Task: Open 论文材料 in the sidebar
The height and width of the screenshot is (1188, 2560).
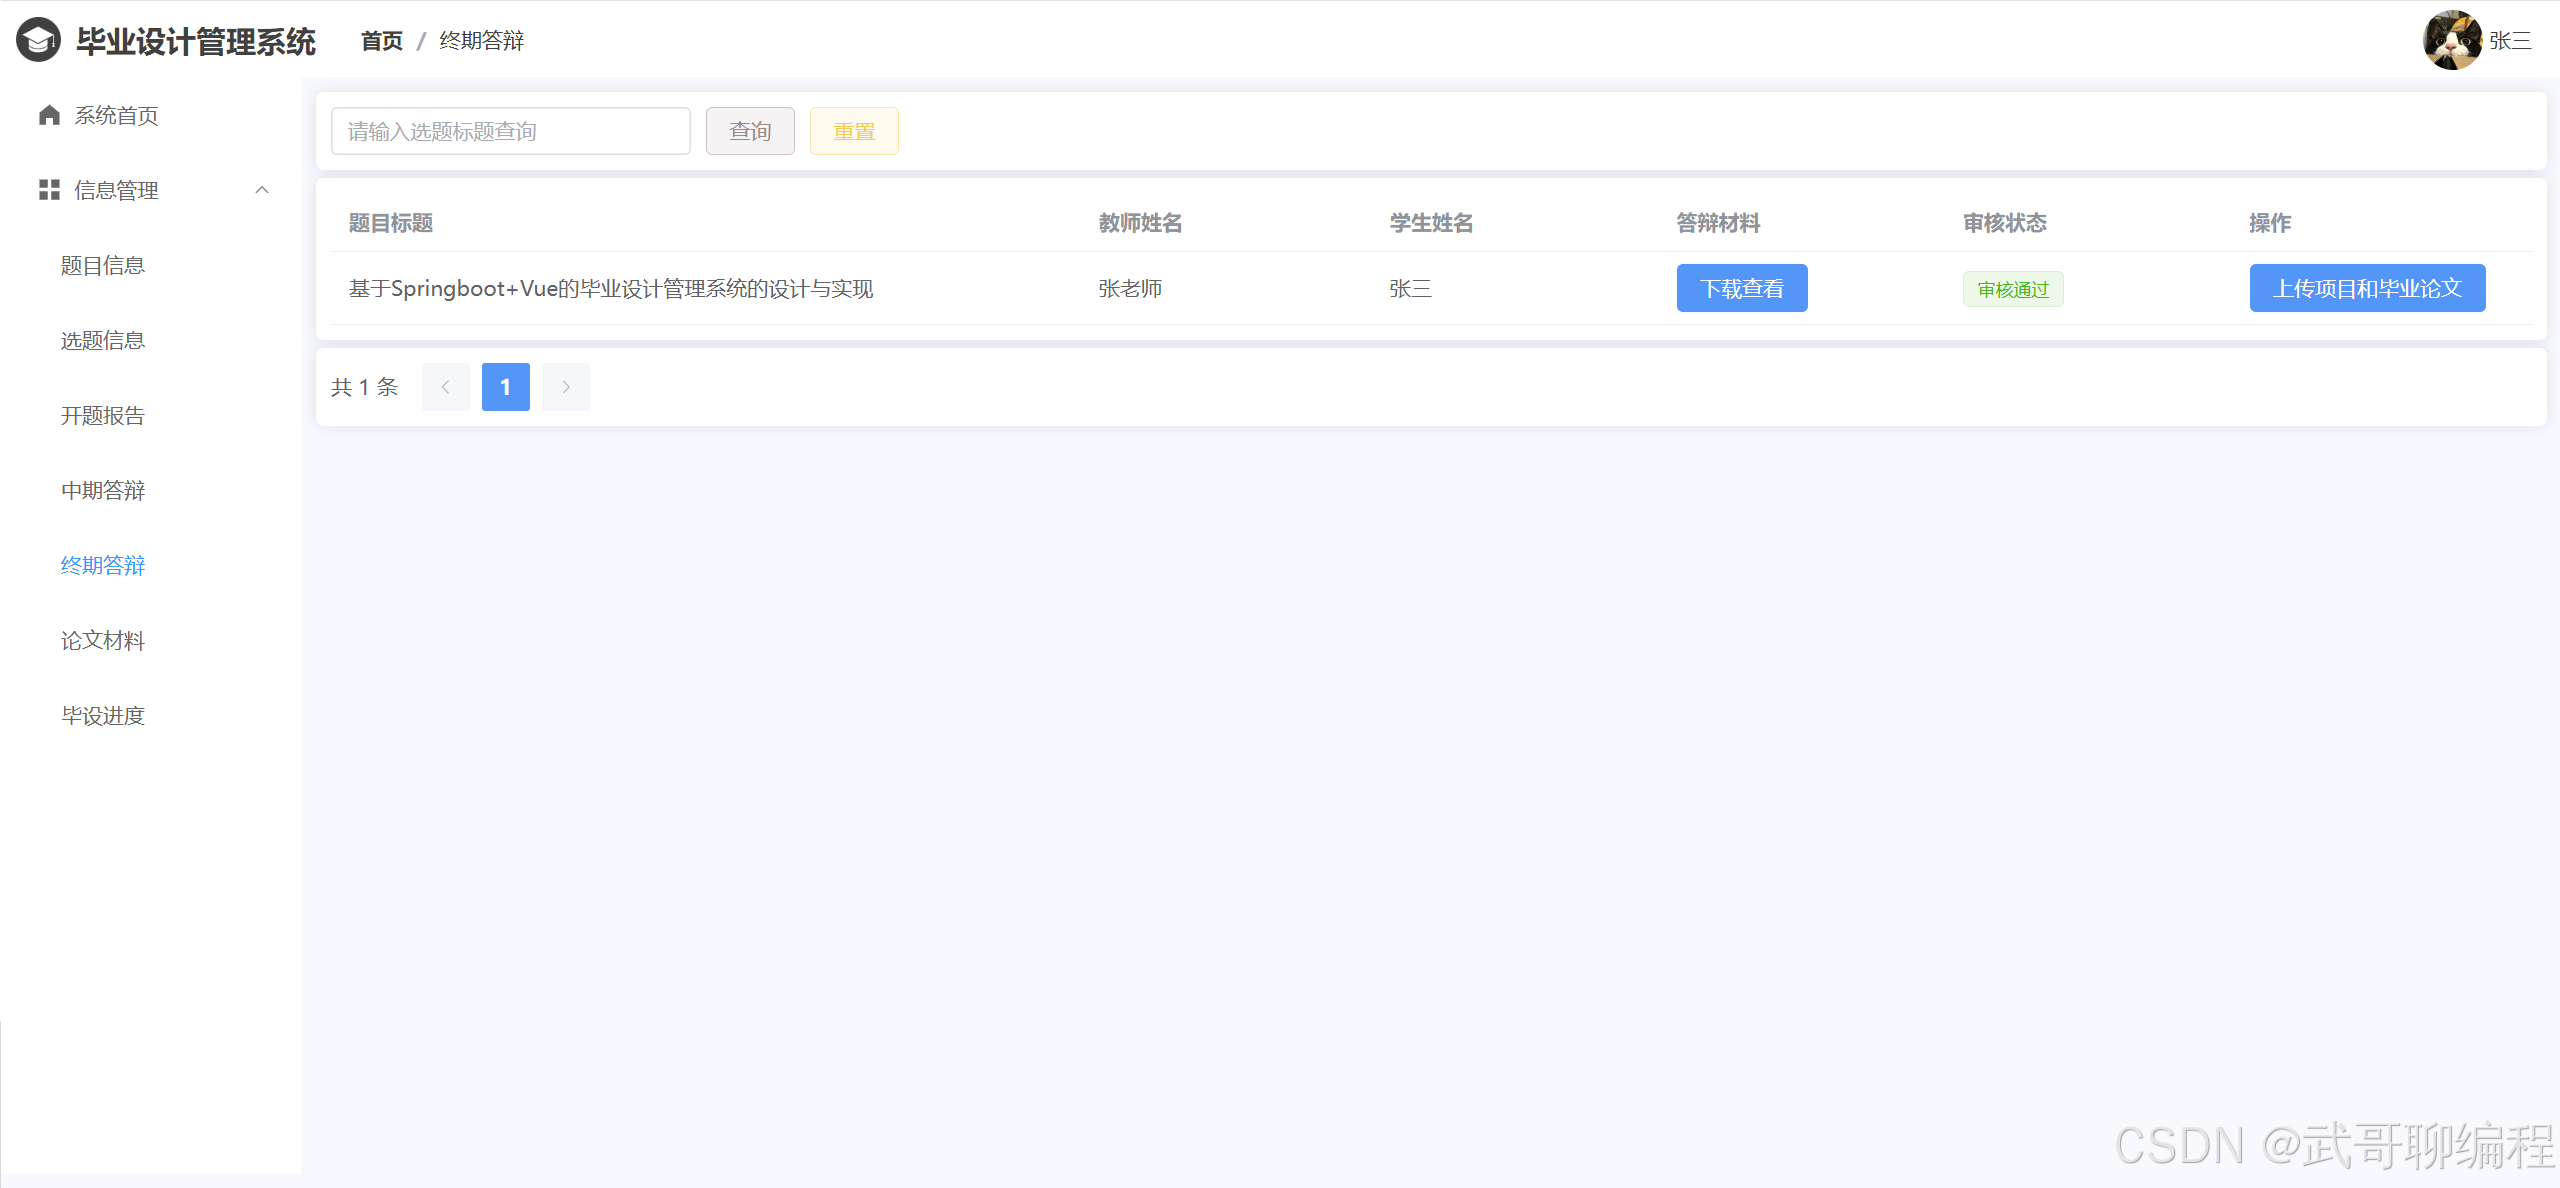Action: (x=103, y=640)
